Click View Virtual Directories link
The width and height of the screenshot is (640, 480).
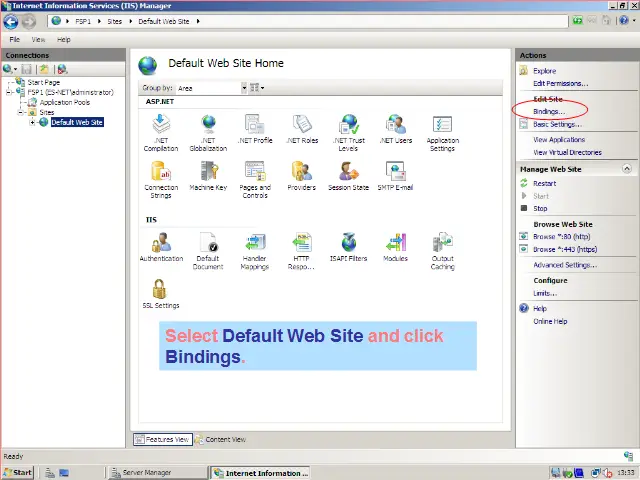(567, 152)
